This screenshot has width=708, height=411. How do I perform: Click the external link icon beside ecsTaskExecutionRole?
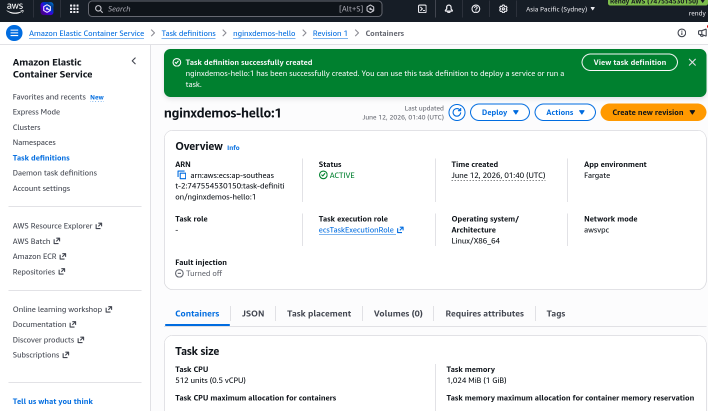tap(400, 230)
